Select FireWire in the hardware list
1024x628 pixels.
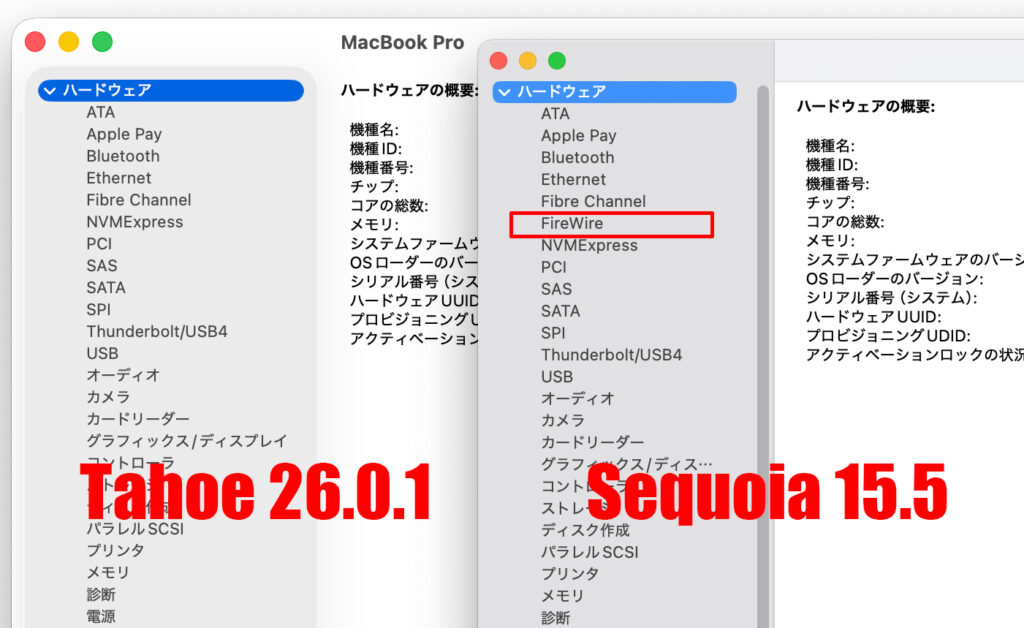click(x=572, y=223)
